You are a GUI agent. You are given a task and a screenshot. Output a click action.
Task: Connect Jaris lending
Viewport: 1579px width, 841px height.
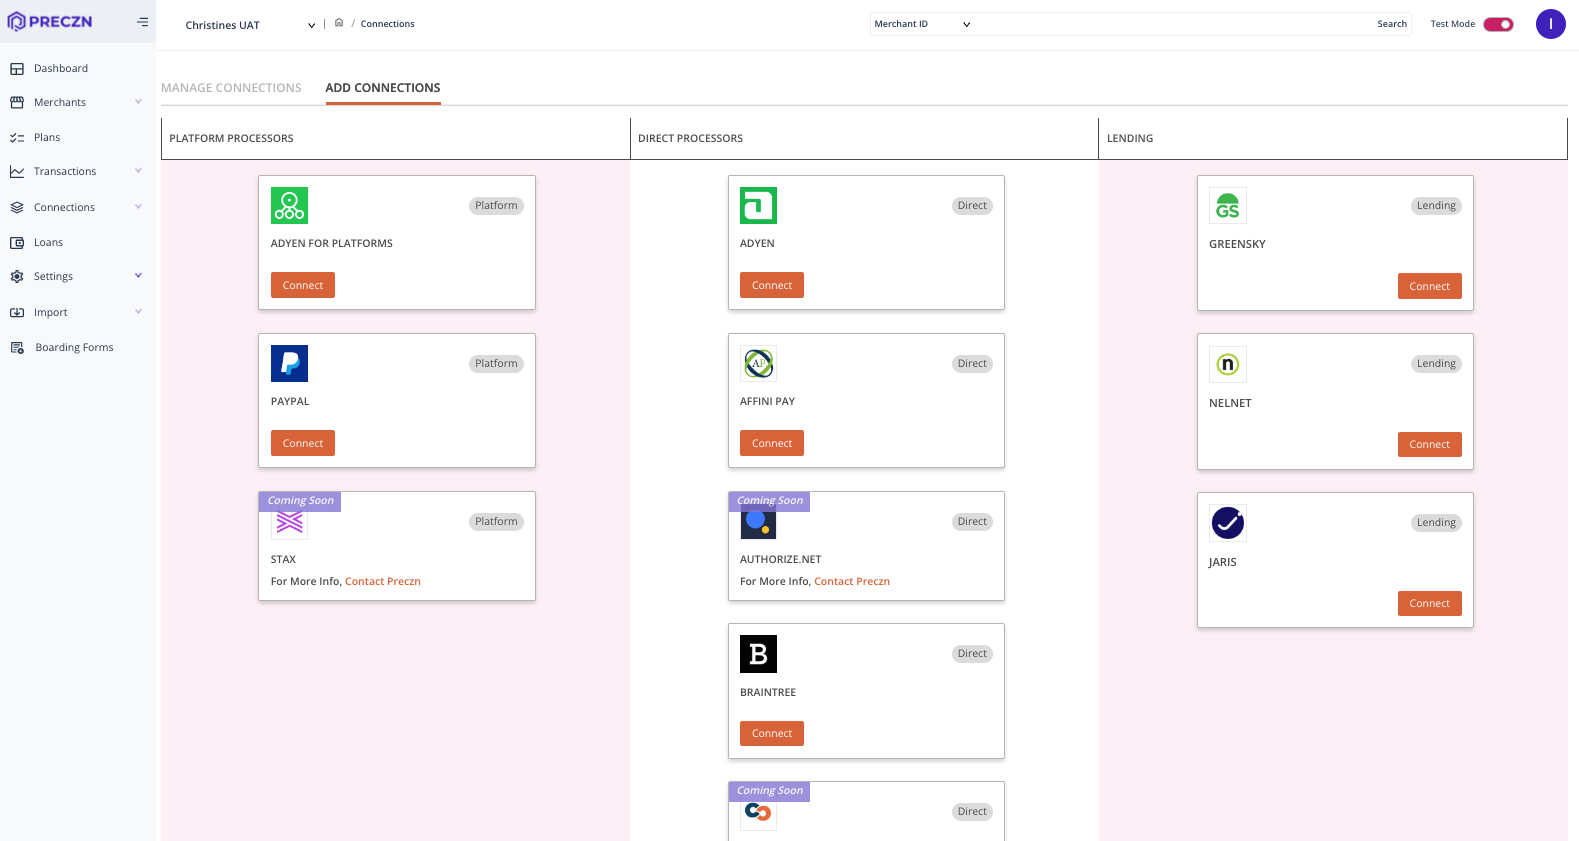point(1429,603)
